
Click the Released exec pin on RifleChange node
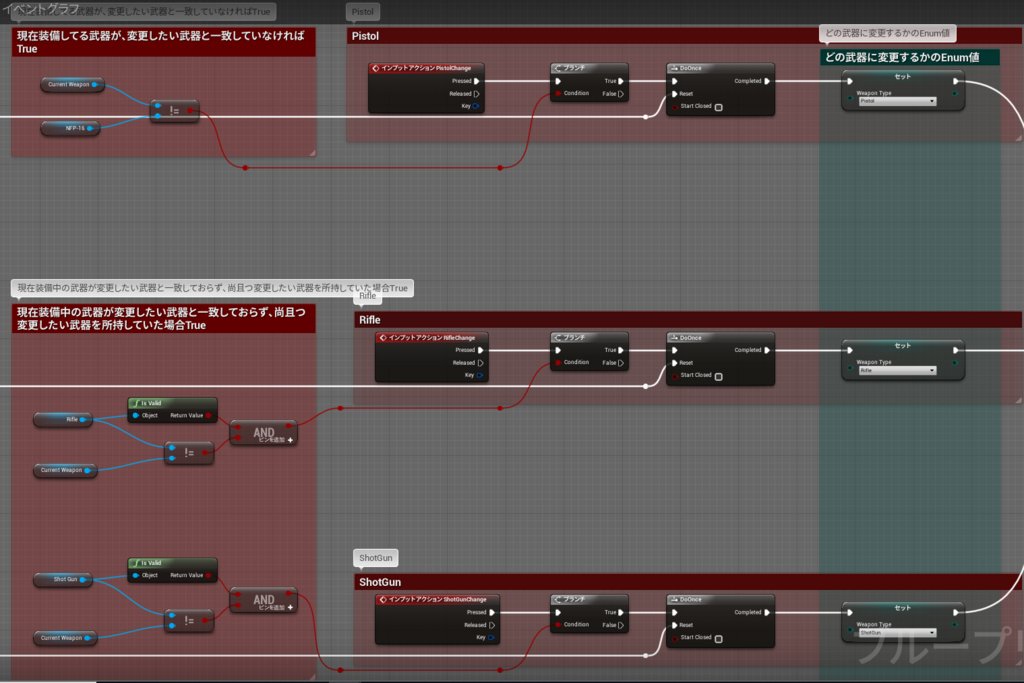pyautogui.click(x=481, y=363)
